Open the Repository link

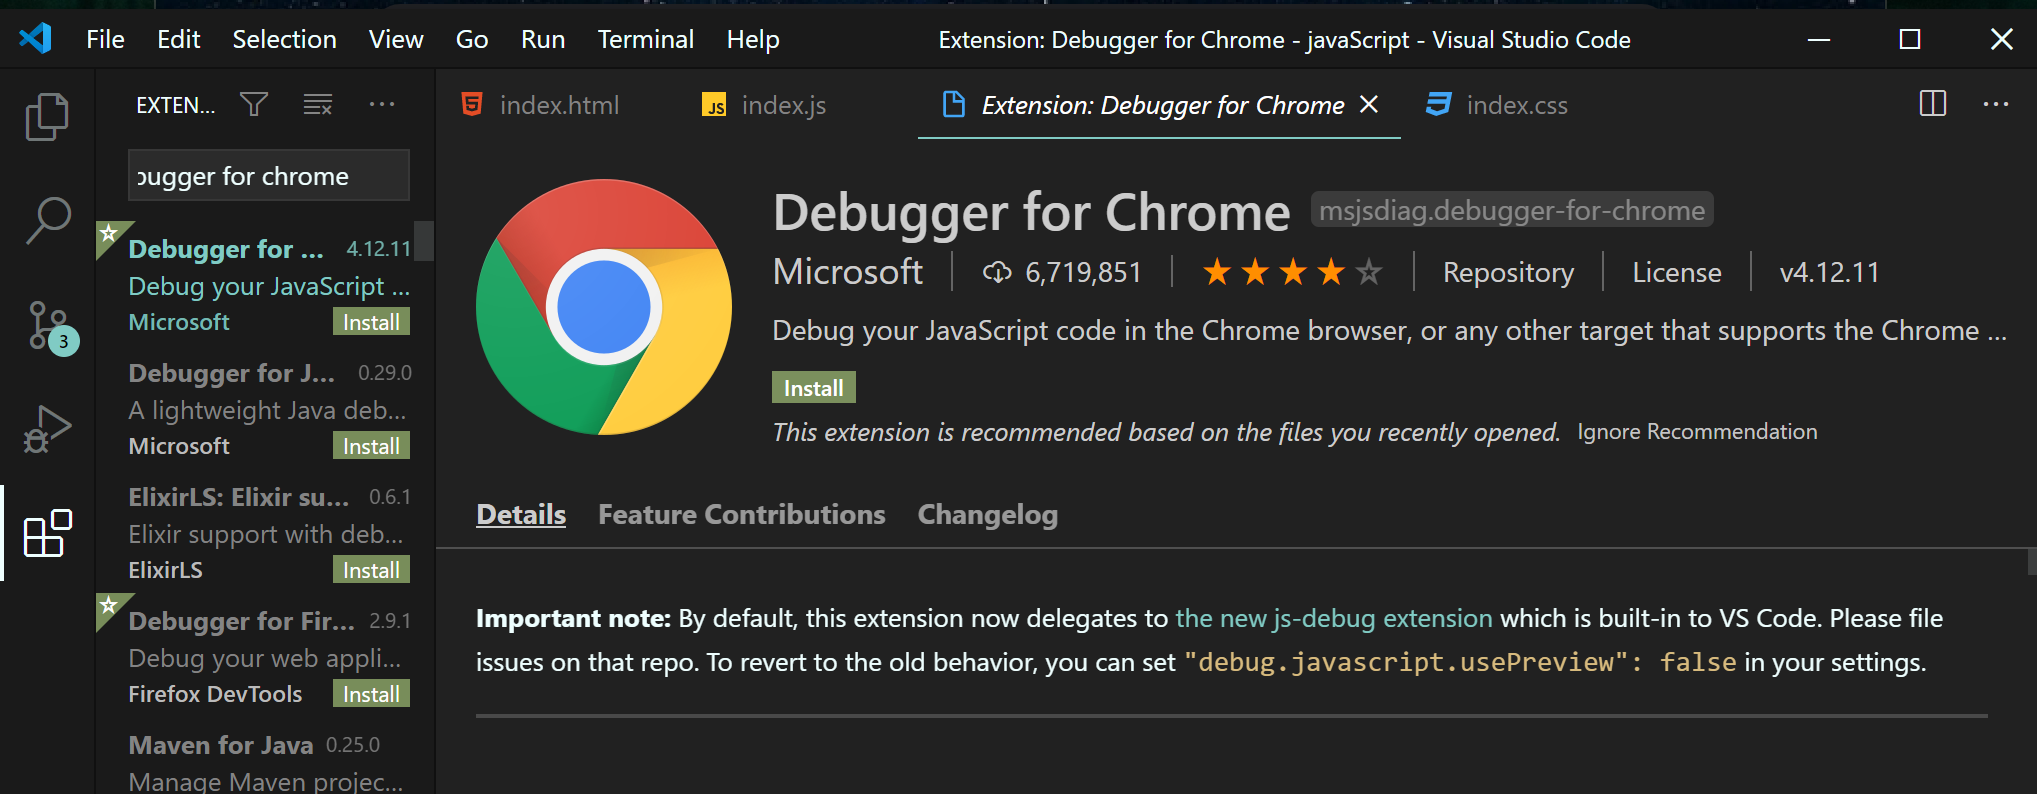click(1508, 272)
